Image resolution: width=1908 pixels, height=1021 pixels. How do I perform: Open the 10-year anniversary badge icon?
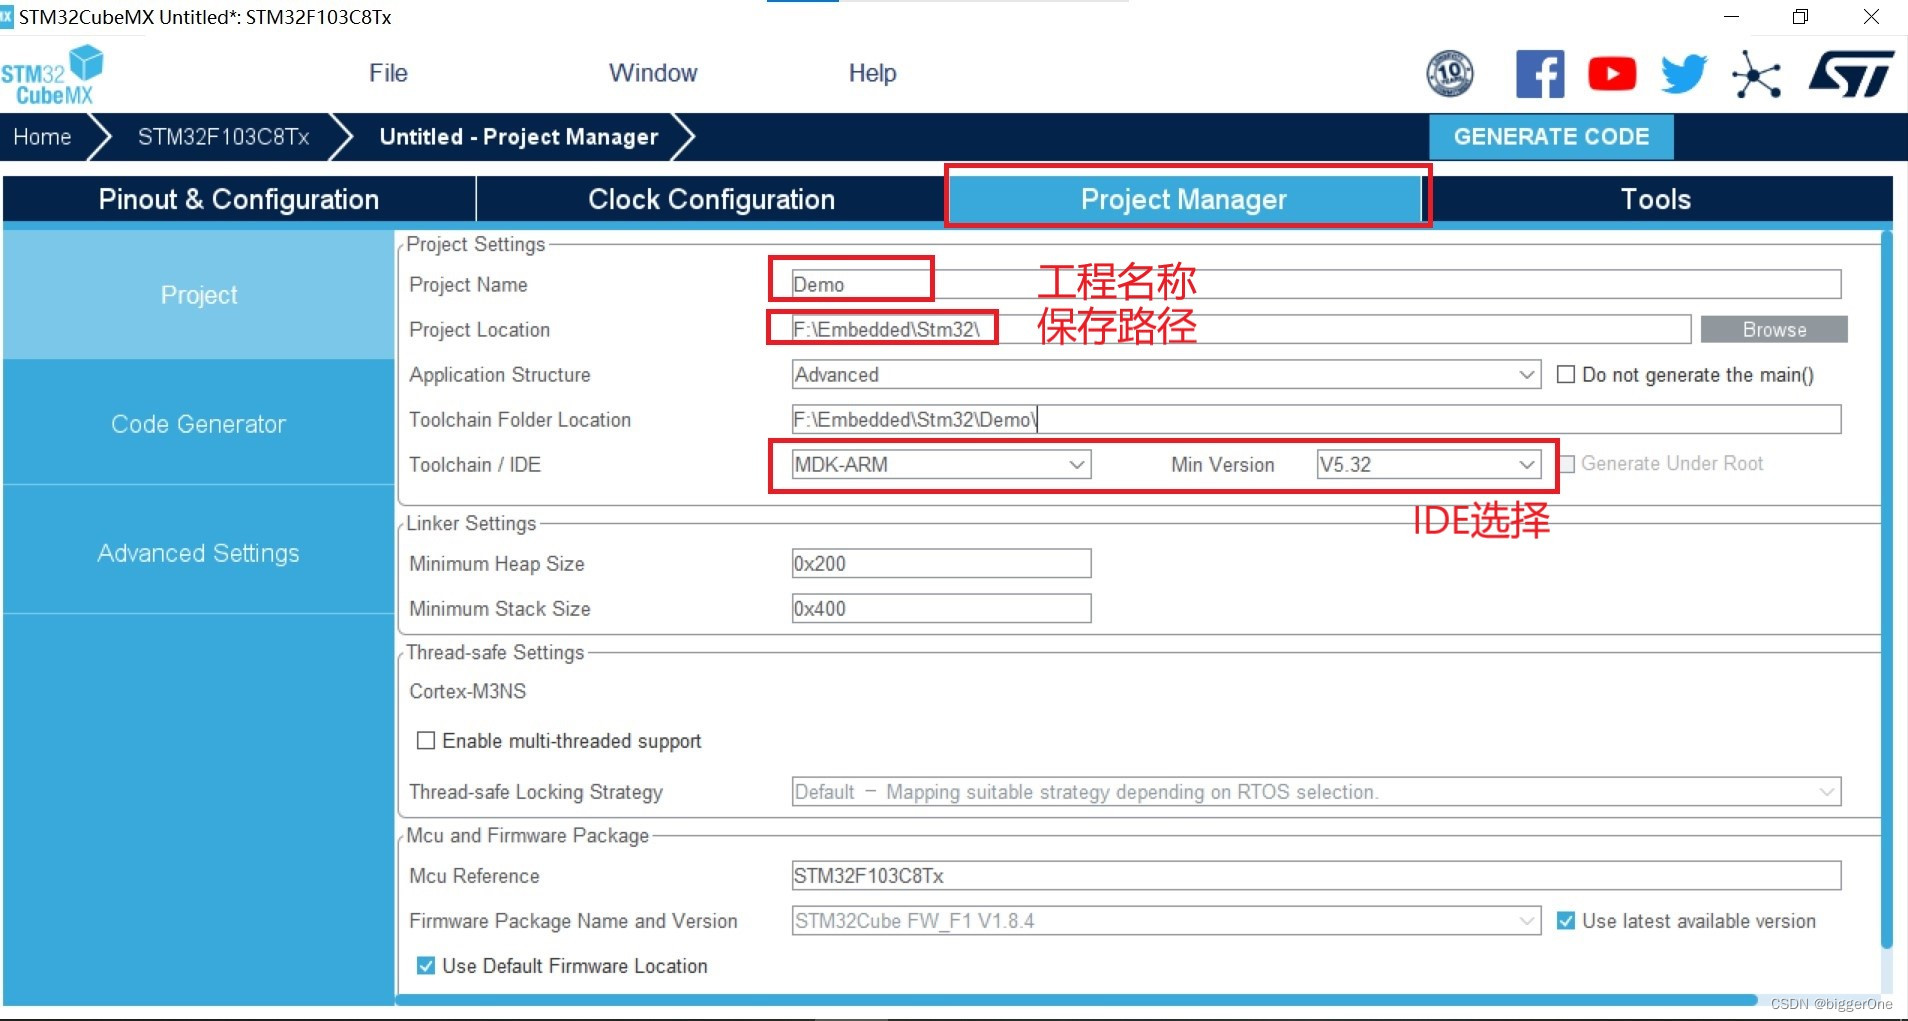[x=1449, y=73]
